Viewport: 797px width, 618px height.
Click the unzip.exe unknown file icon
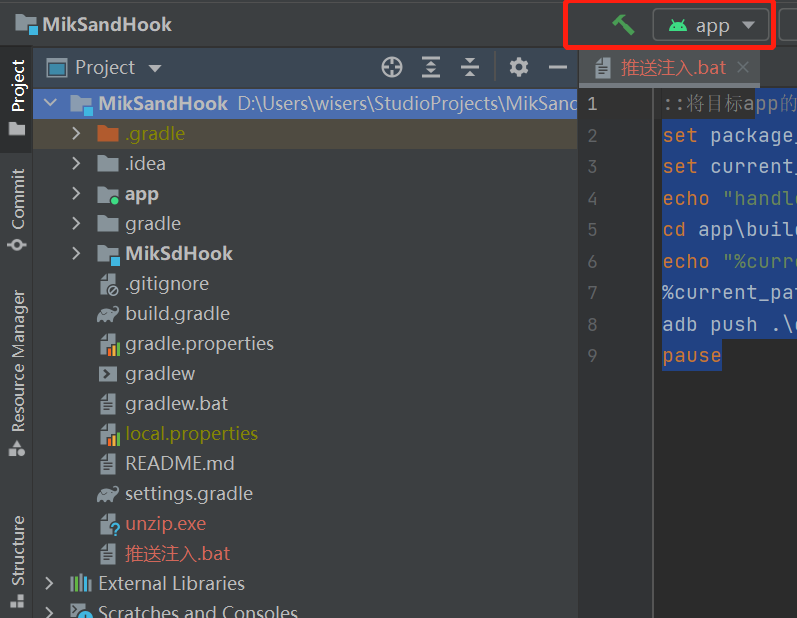point(109,524)
